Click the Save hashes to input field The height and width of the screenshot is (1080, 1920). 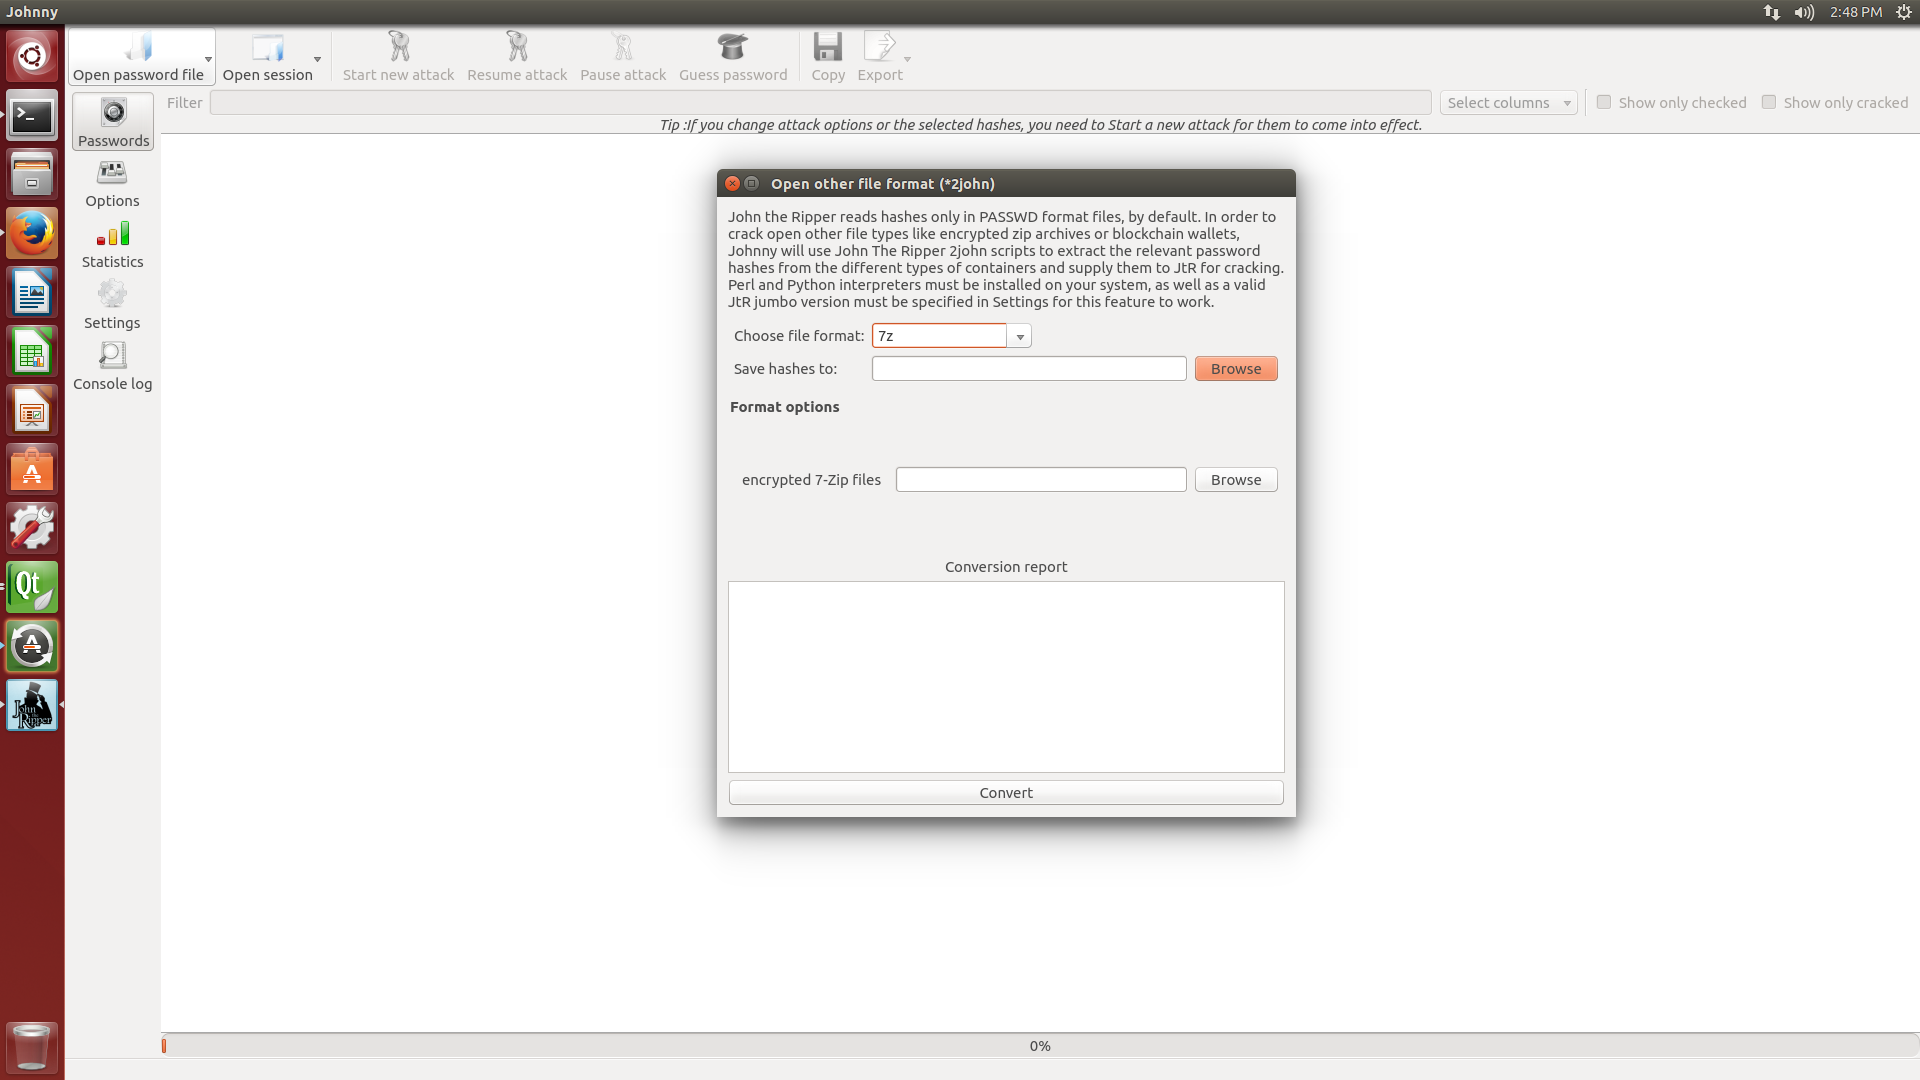1029,368
